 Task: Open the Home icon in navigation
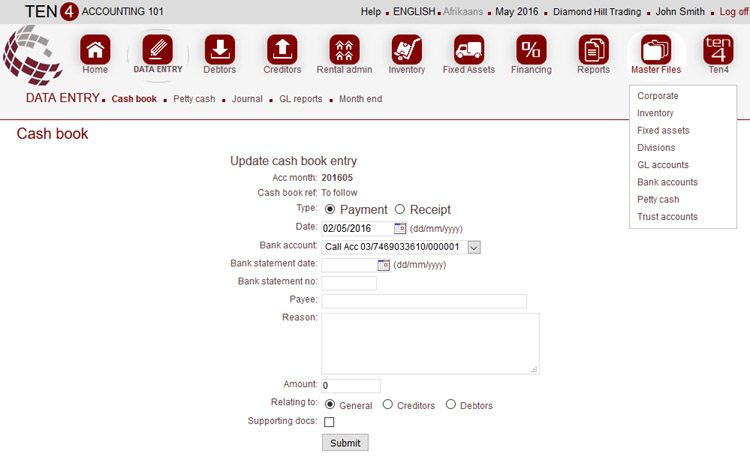click(95, 49)
